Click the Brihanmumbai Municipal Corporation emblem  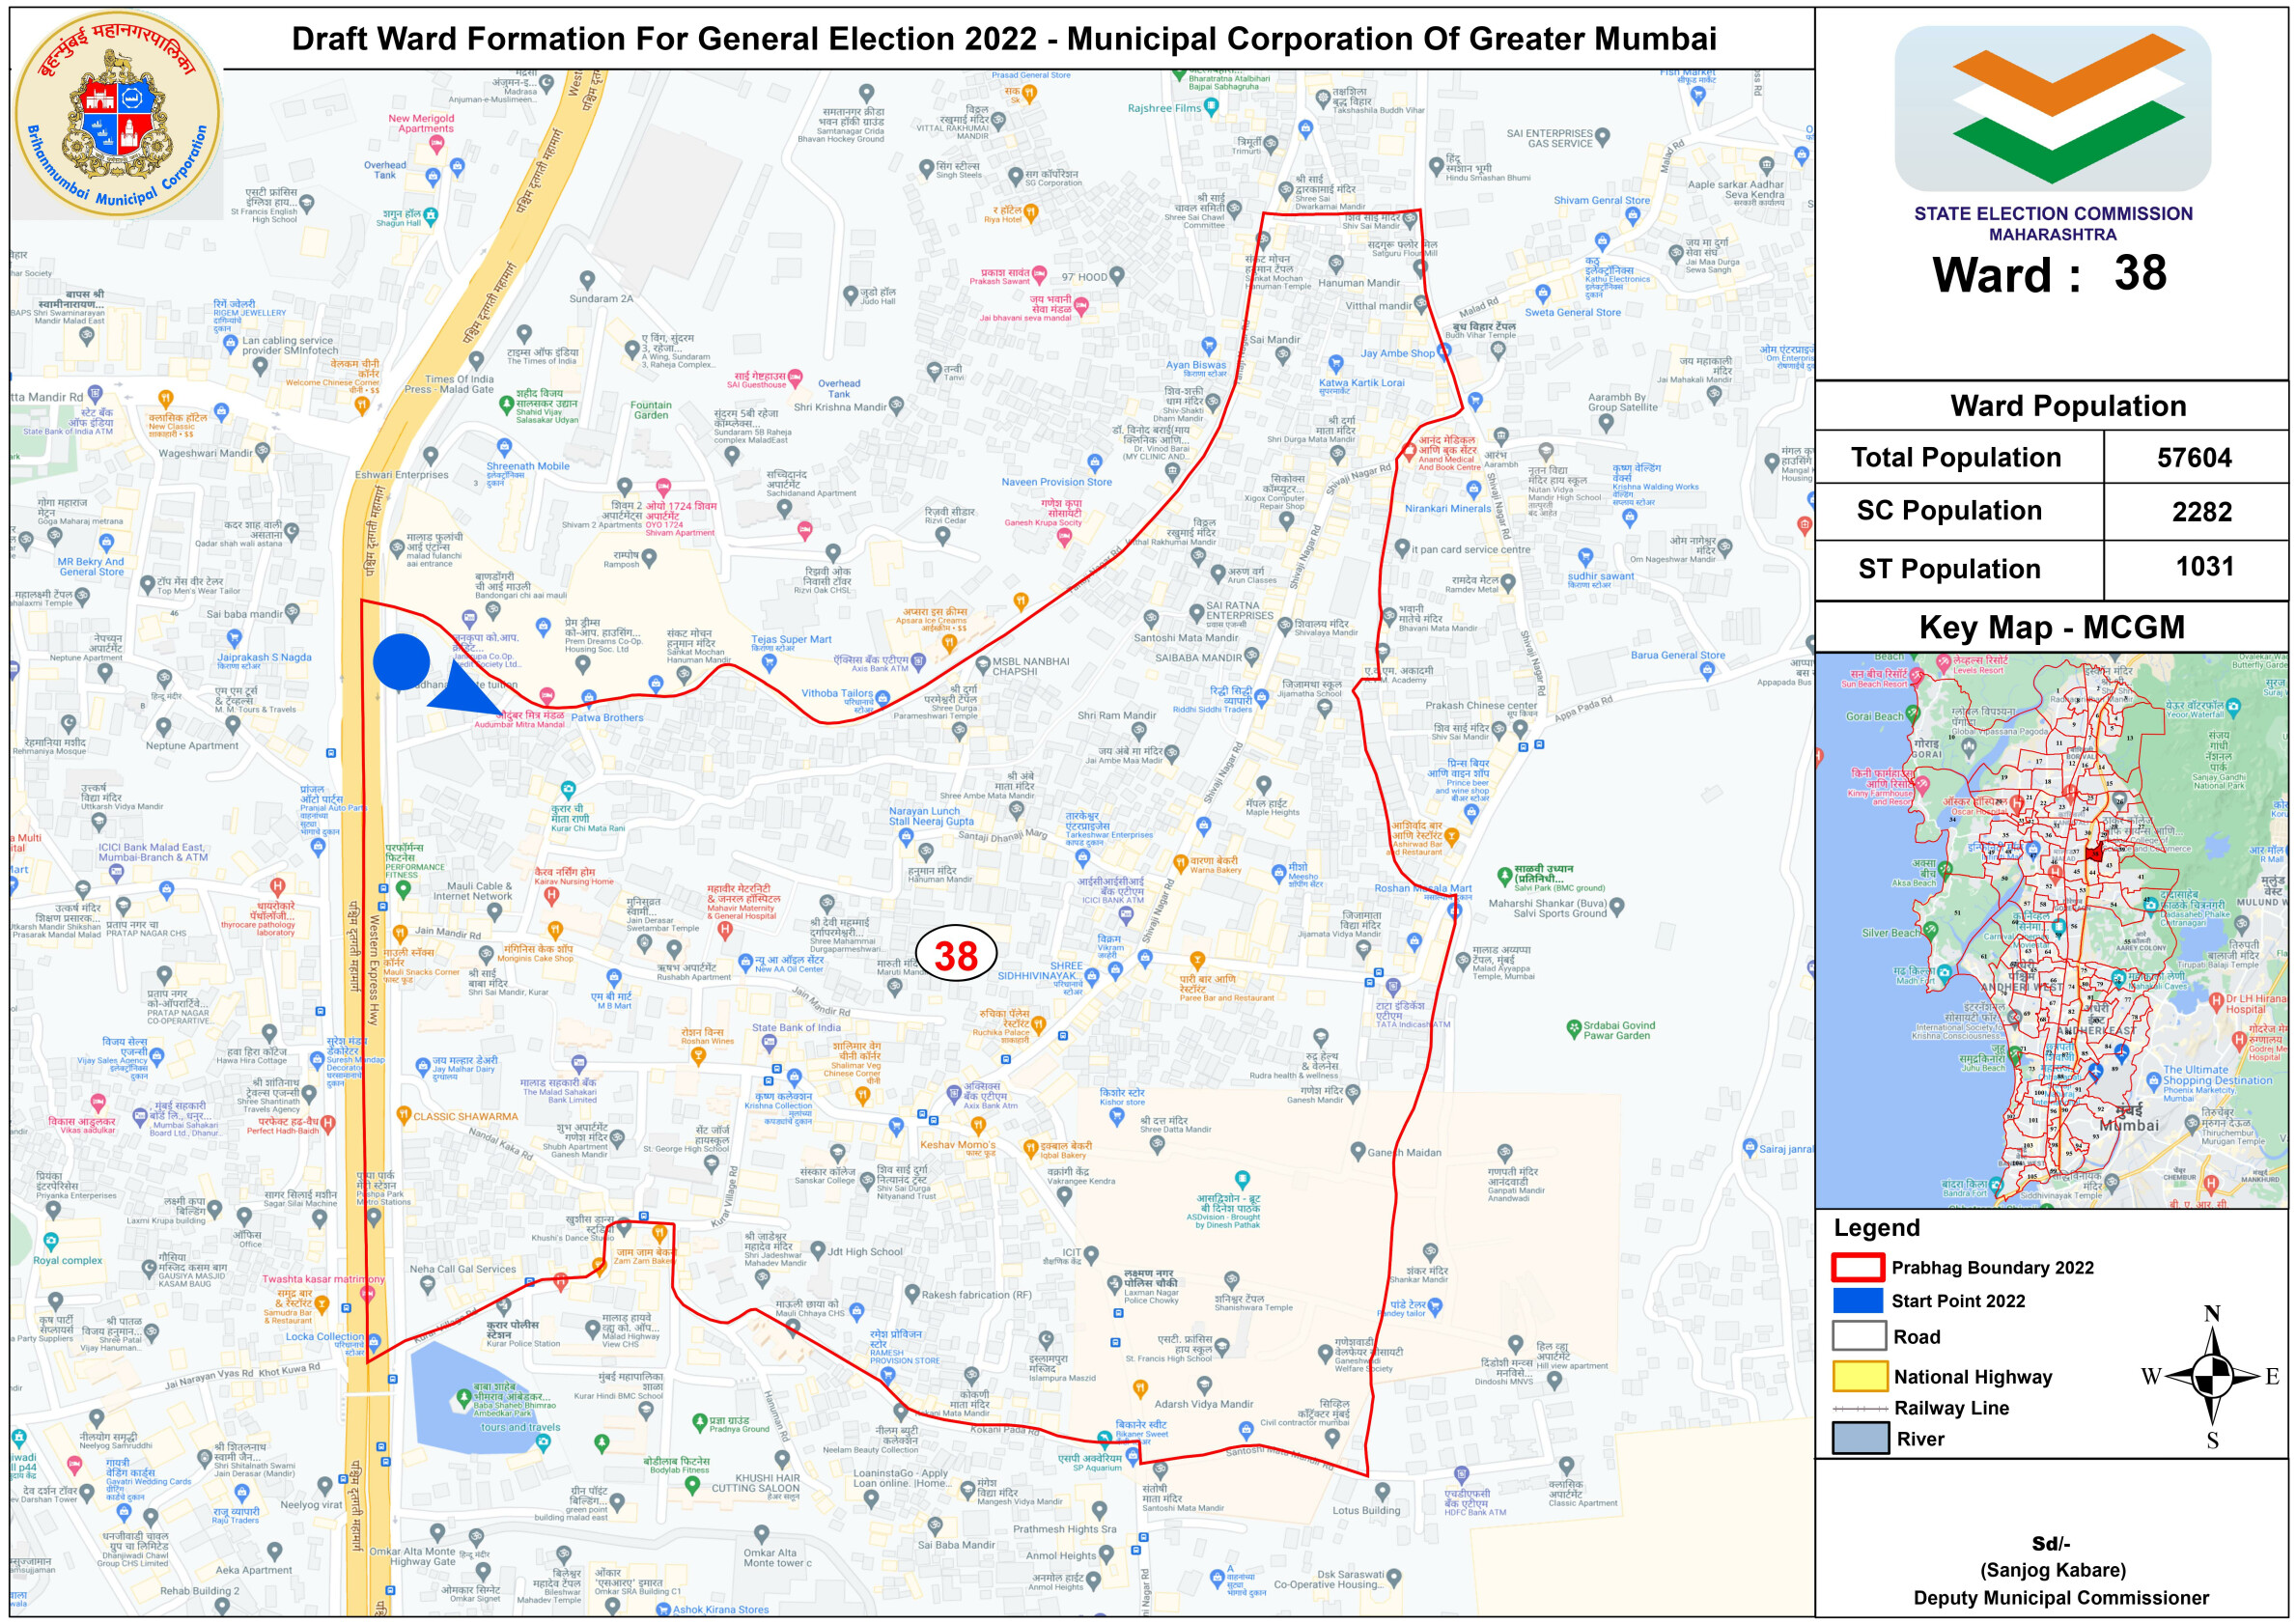click(x=118, y=114)
